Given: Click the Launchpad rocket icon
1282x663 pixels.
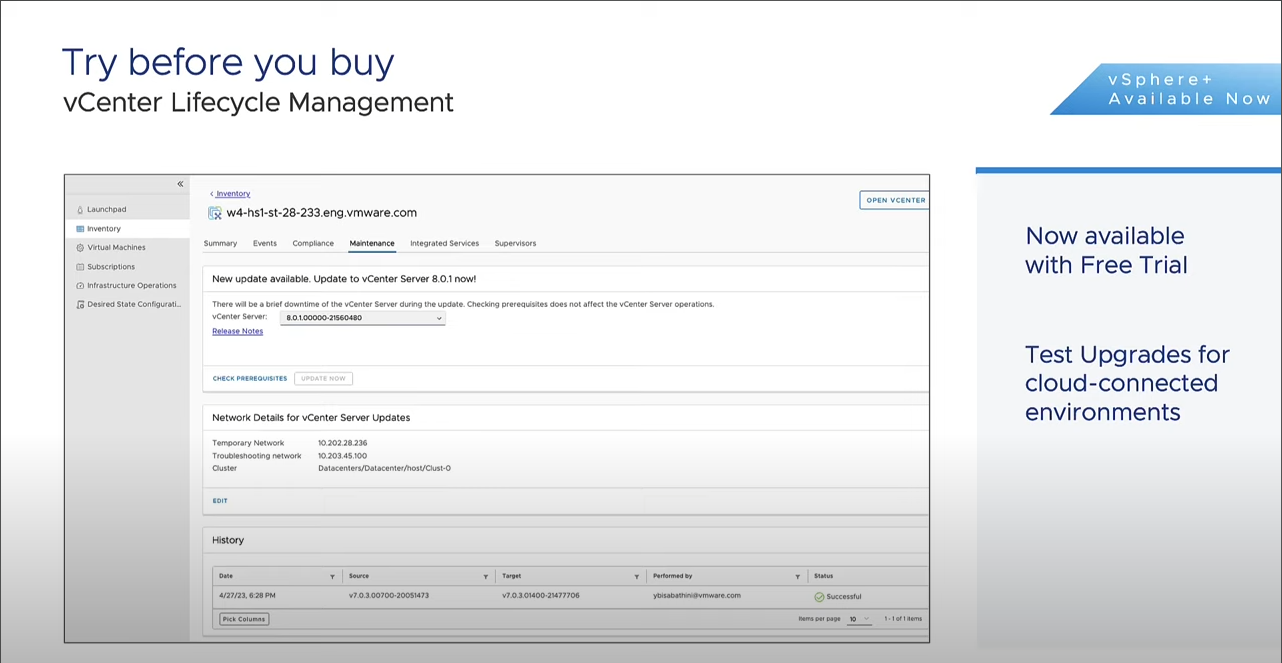Looking at the screenshot, I should click(80, 210).
